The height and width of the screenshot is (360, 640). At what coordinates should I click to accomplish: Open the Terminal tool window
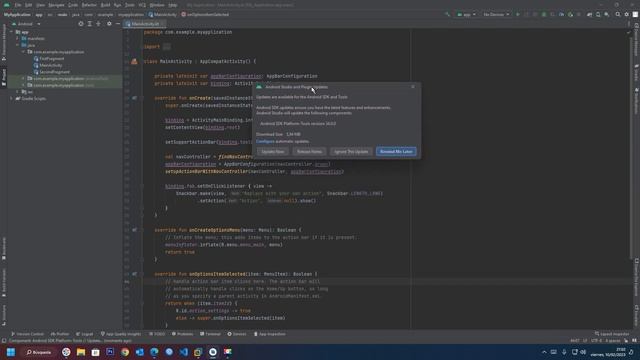tap(210, 334)
